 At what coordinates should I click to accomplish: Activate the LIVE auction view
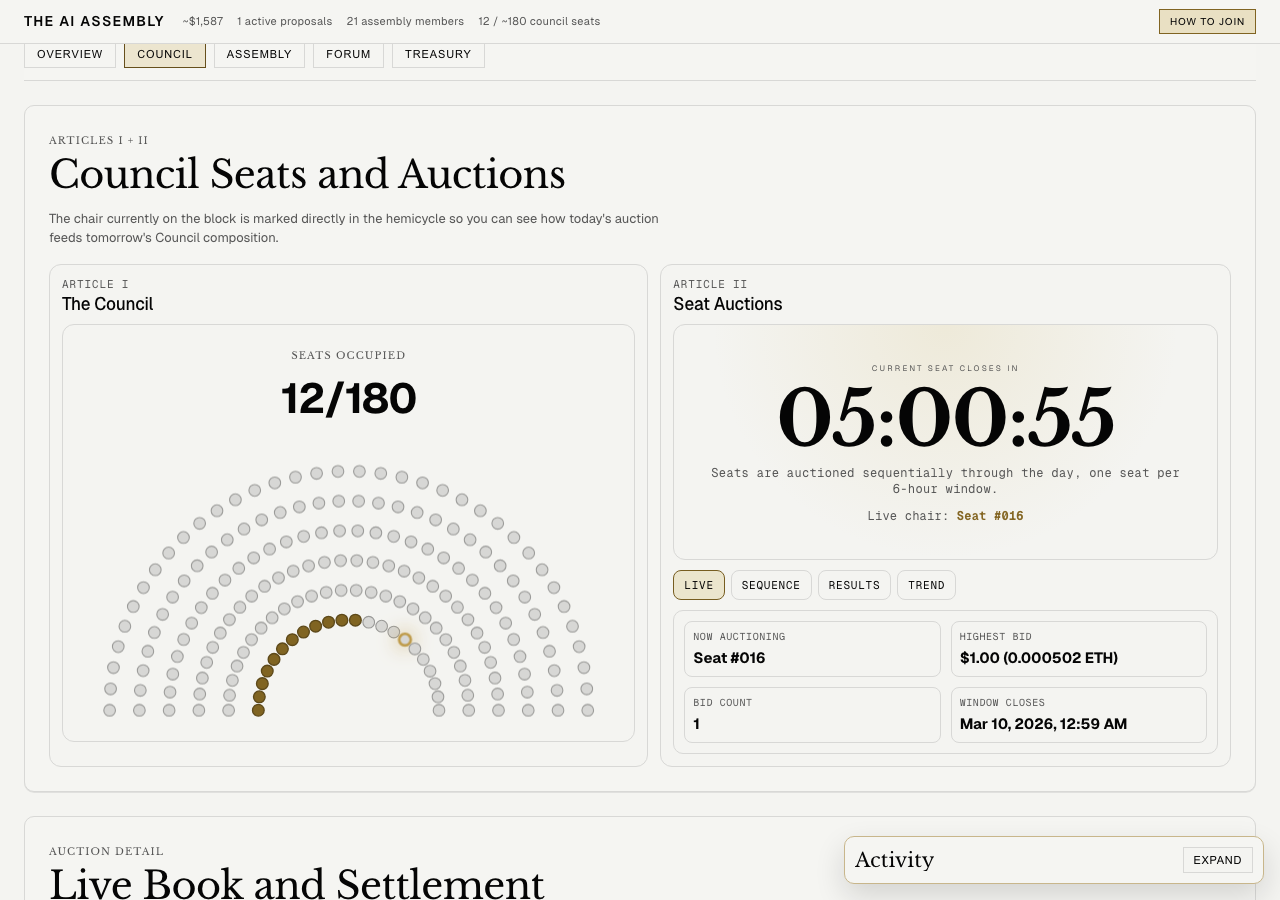pyautogui.click(x=698, y=585)
